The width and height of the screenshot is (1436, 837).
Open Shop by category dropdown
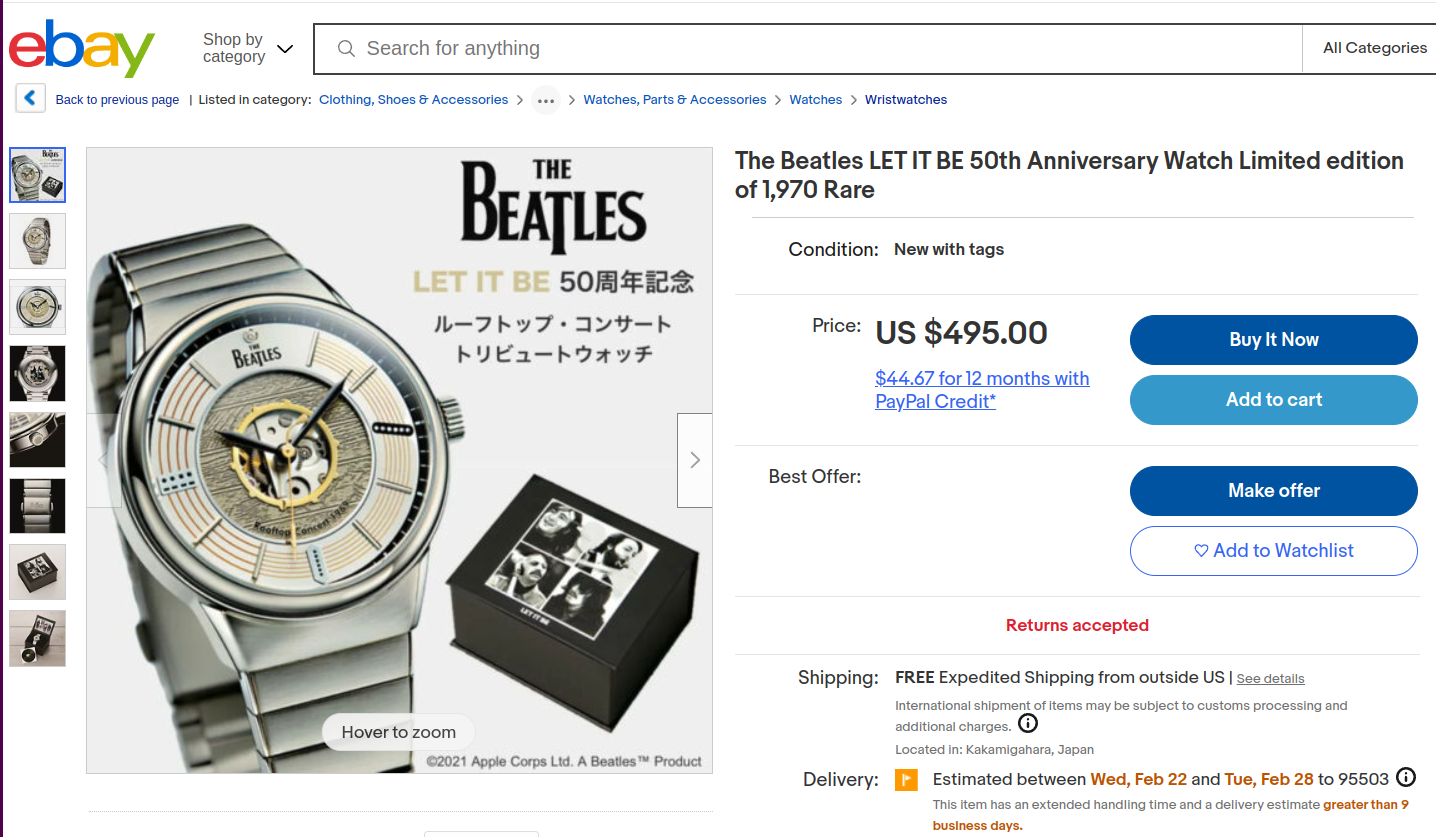[x=248, y=48]
